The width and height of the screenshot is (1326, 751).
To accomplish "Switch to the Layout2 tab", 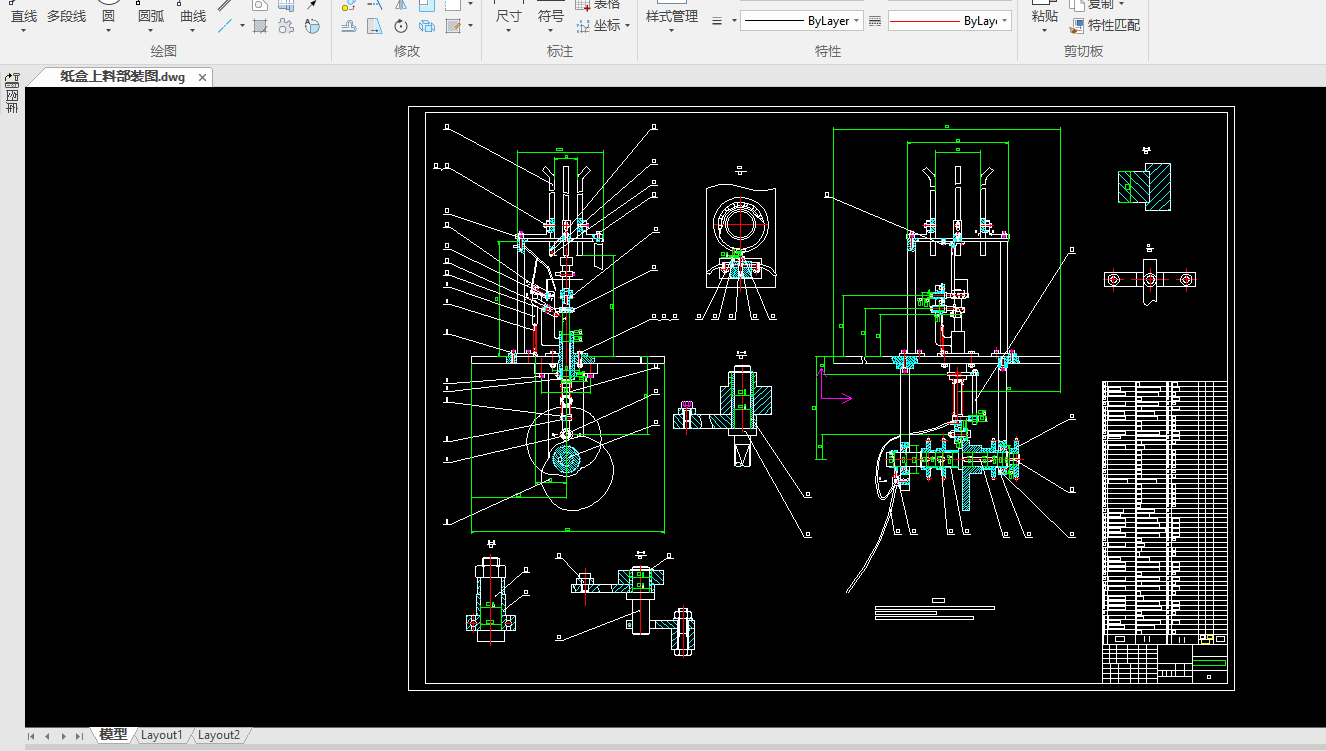I will [x=218, y=735].
